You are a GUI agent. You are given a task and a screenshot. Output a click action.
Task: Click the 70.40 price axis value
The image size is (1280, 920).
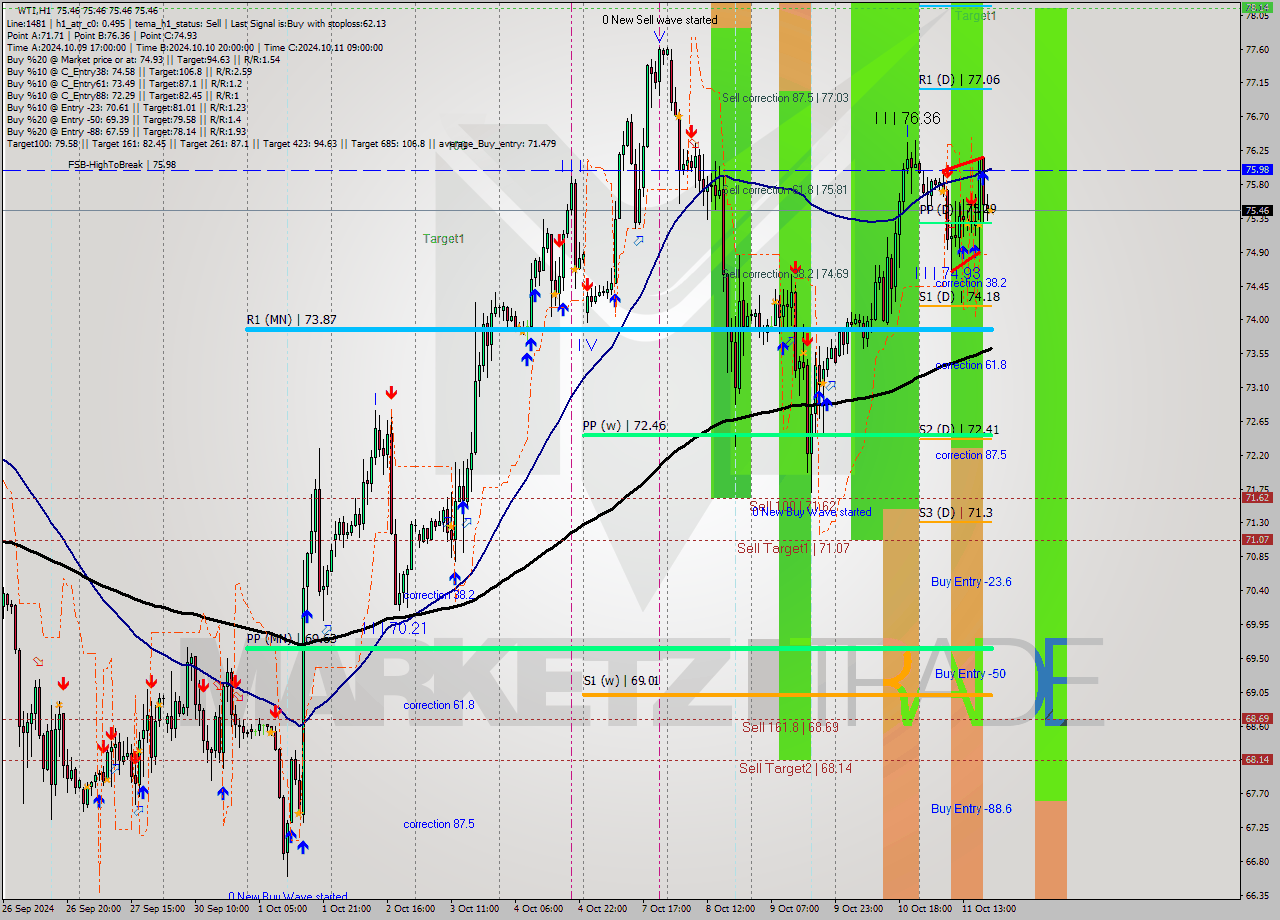1257,590
